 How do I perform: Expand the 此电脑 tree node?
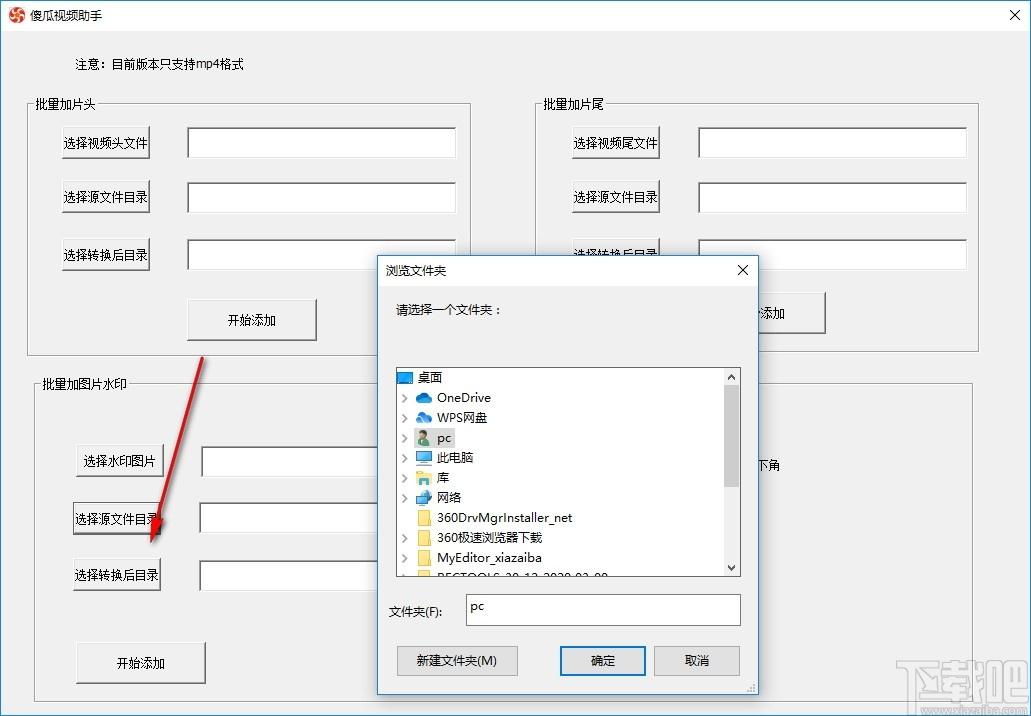tap(404, 458)
